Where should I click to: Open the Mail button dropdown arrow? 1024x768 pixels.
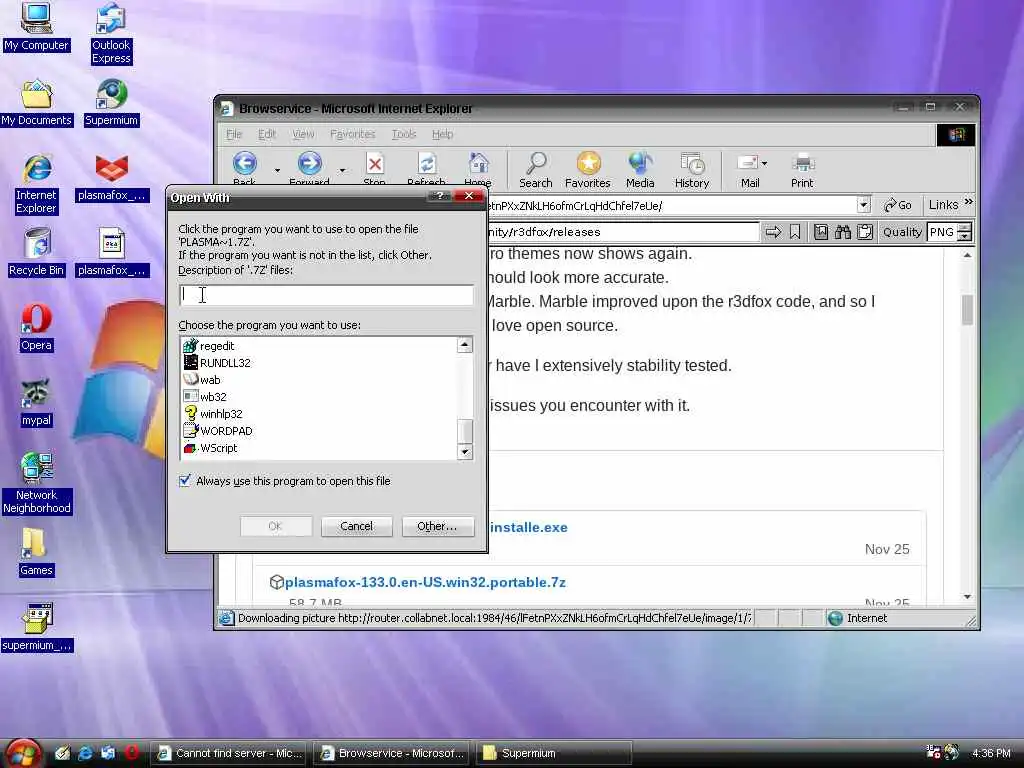tap(765, 163)
